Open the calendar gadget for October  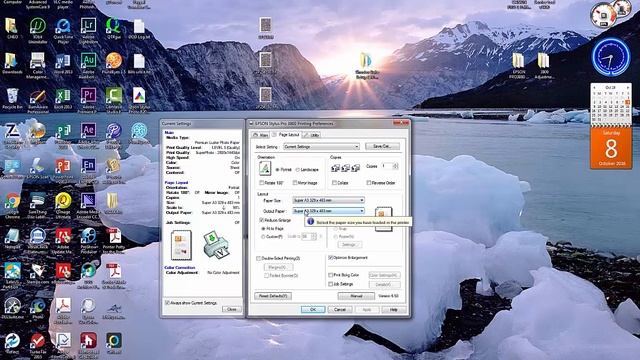[x=611, y=104]
